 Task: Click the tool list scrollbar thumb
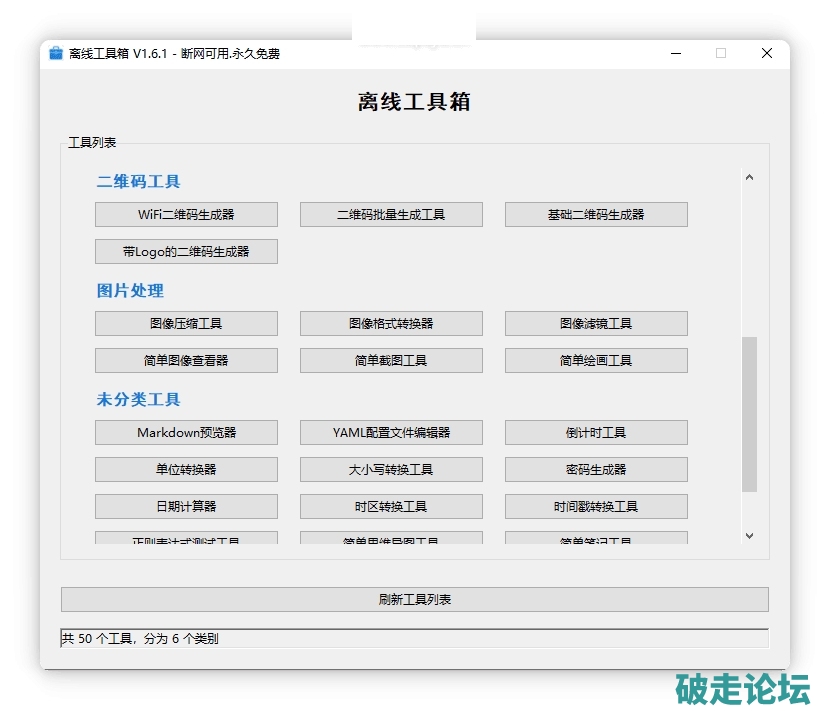tap(749, 414)
